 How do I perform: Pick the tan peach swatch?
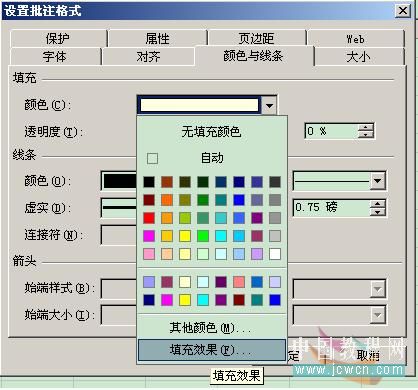point(167,254)
